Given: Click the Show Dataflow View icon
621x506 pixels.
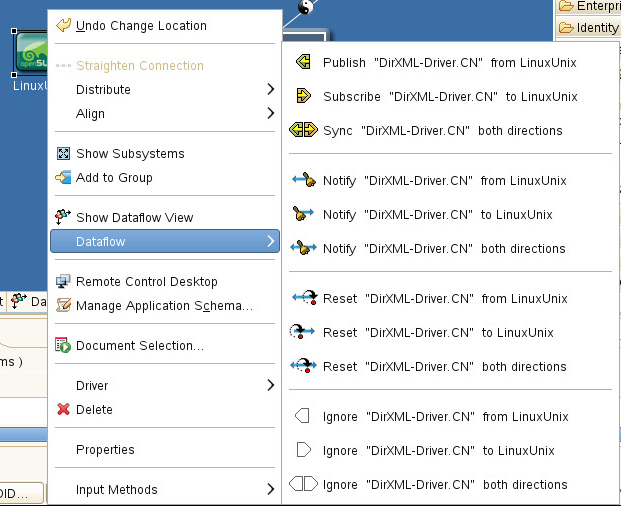Looking at the screenshot, I should [x=63, y=217].
